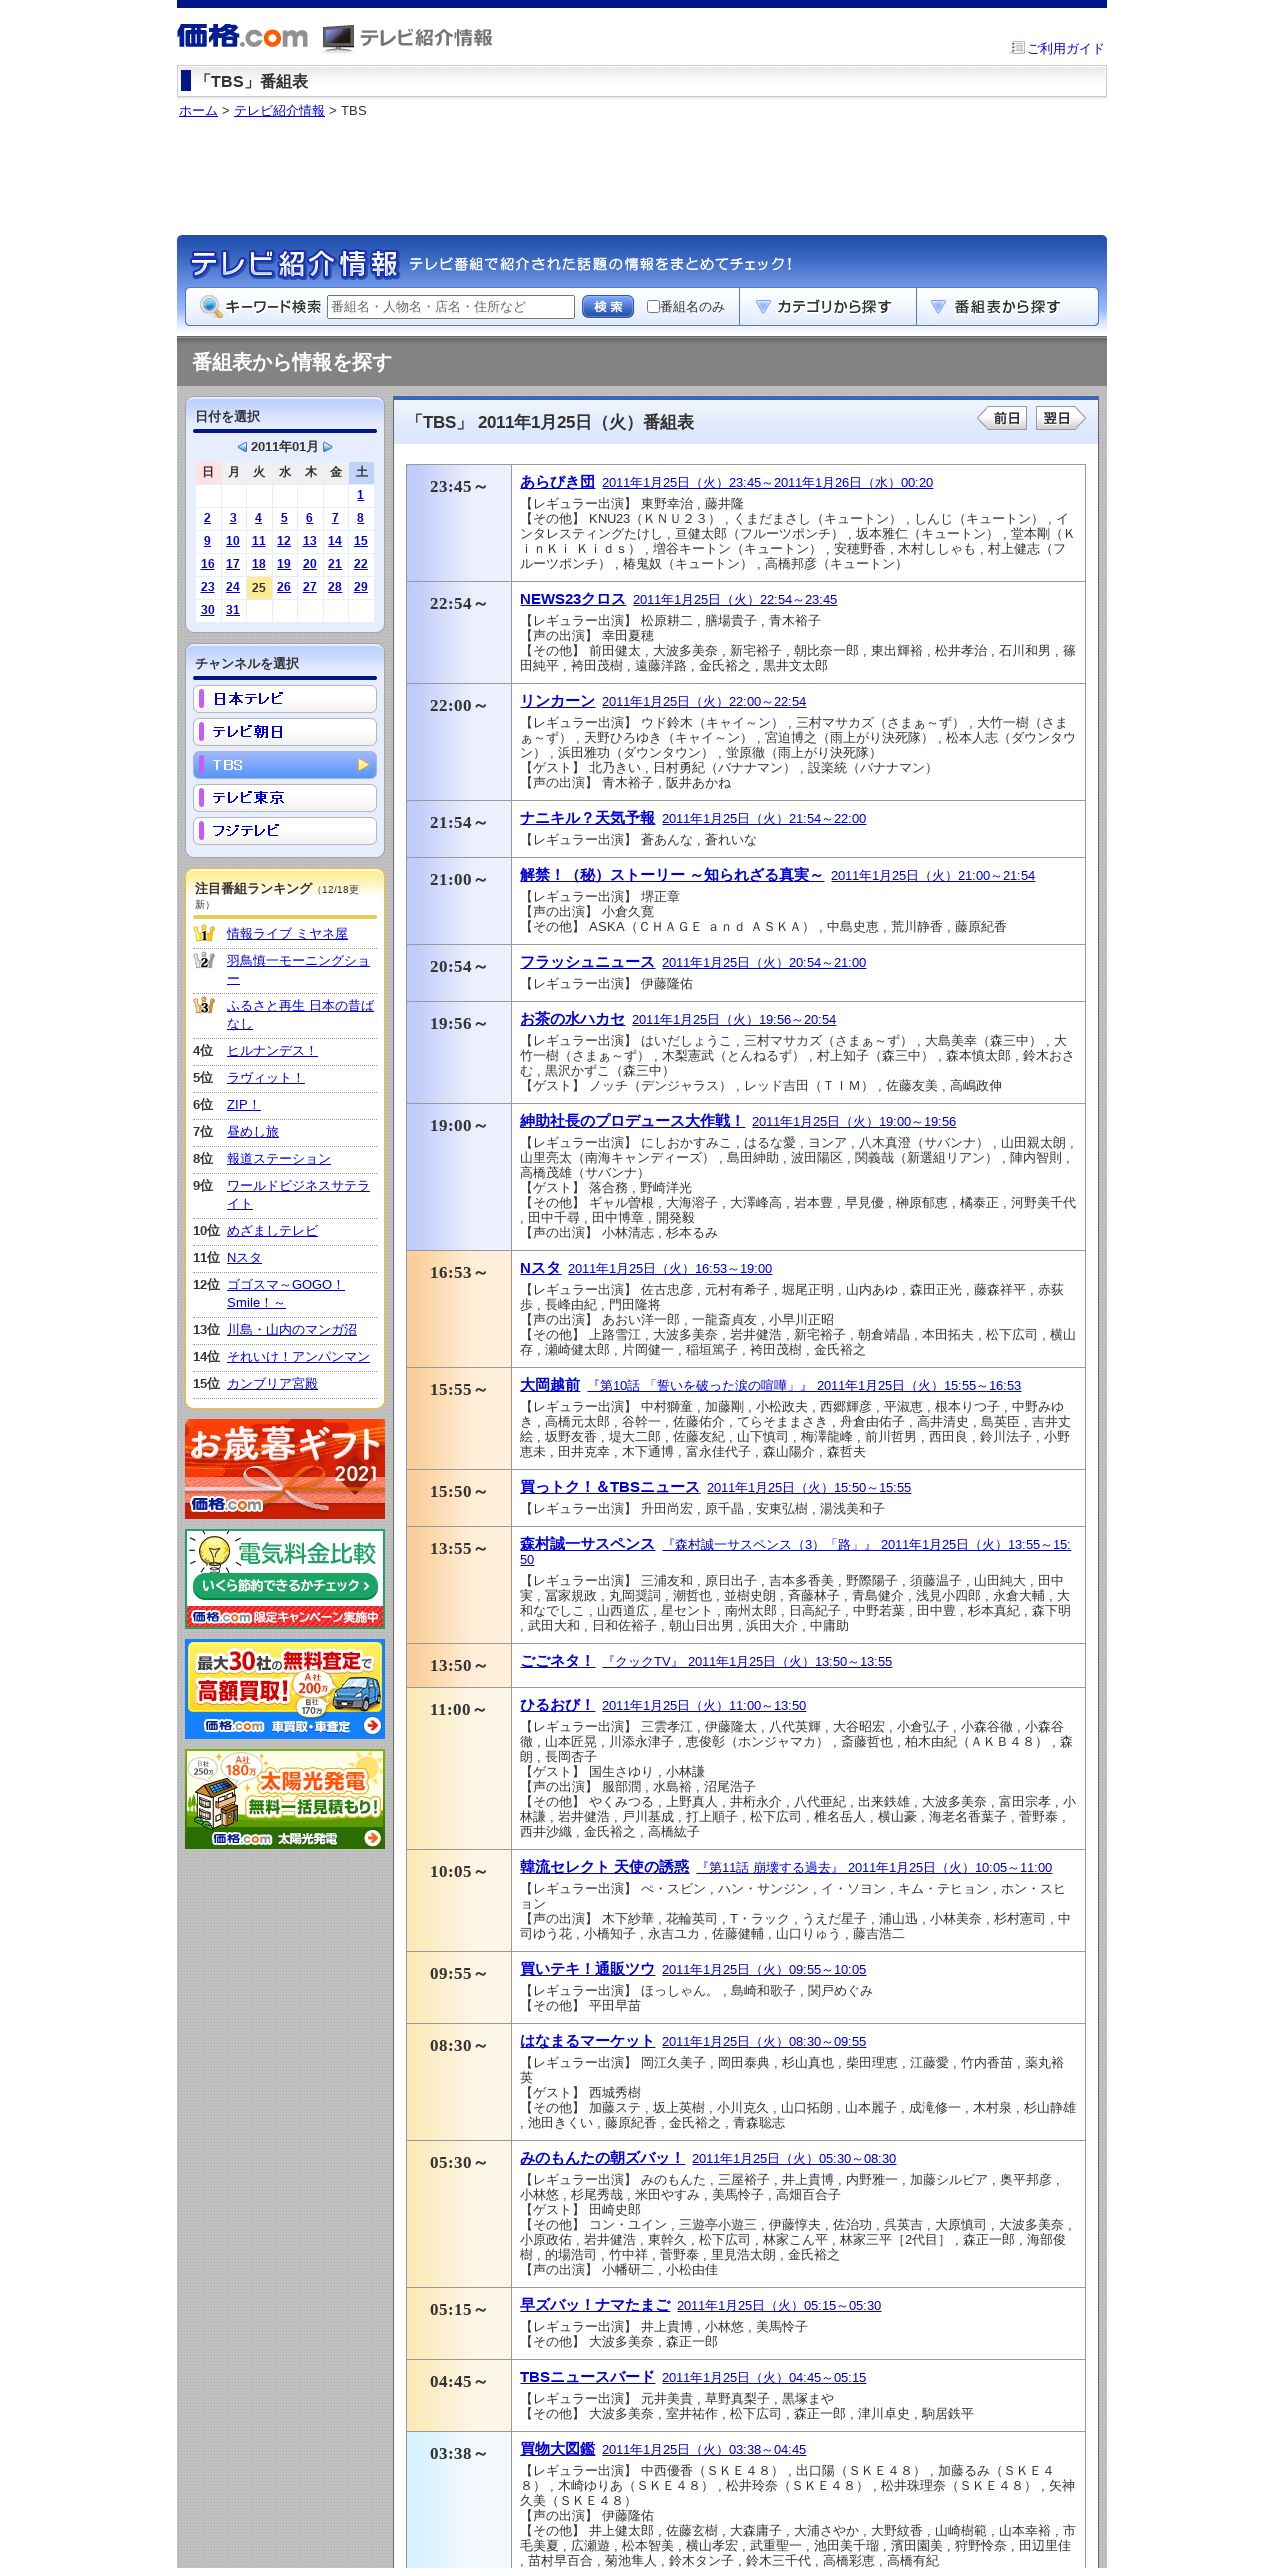Toggle the 番組名のみ checkbox
This screenshot has height=2568, width=1284.
click(653, 307)
